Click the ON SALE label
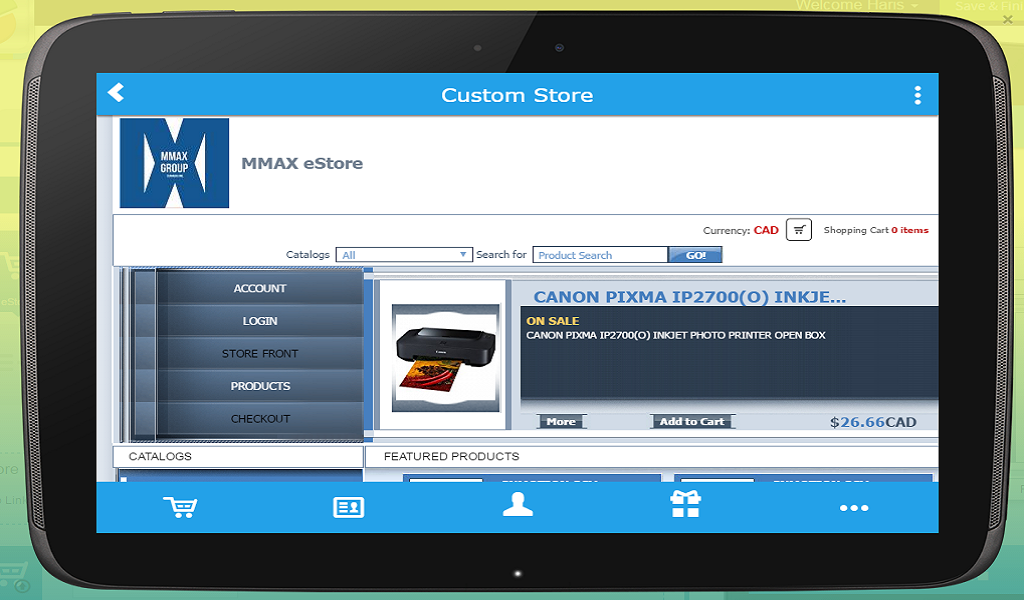The width and height of the screenshot is (1024, 600). [x=552, y=321]
